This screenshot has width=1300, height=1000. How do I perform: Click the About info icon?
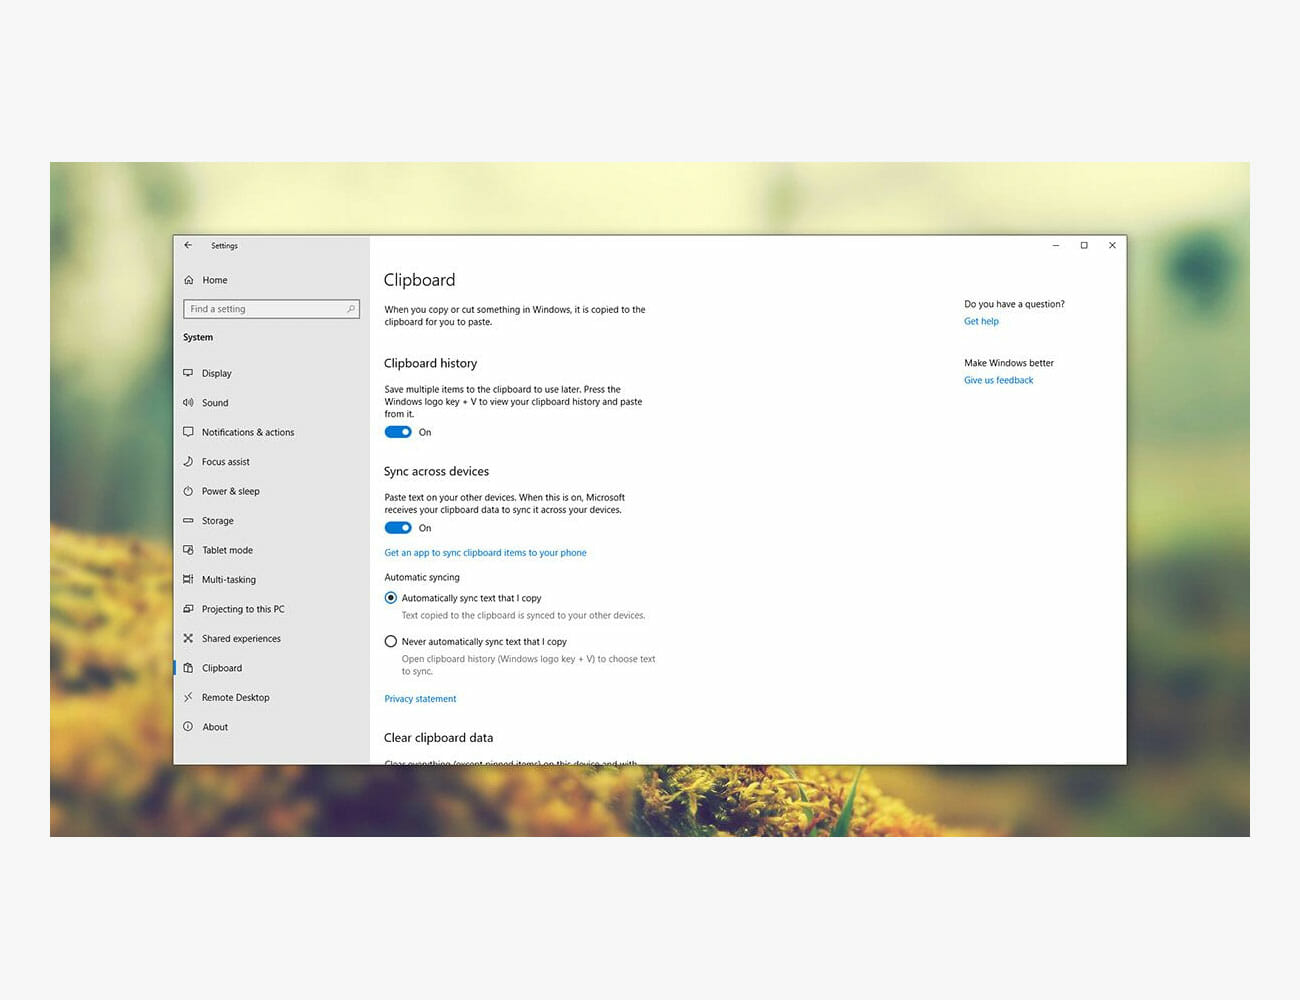pyautogui.click(x=188, y=727)
